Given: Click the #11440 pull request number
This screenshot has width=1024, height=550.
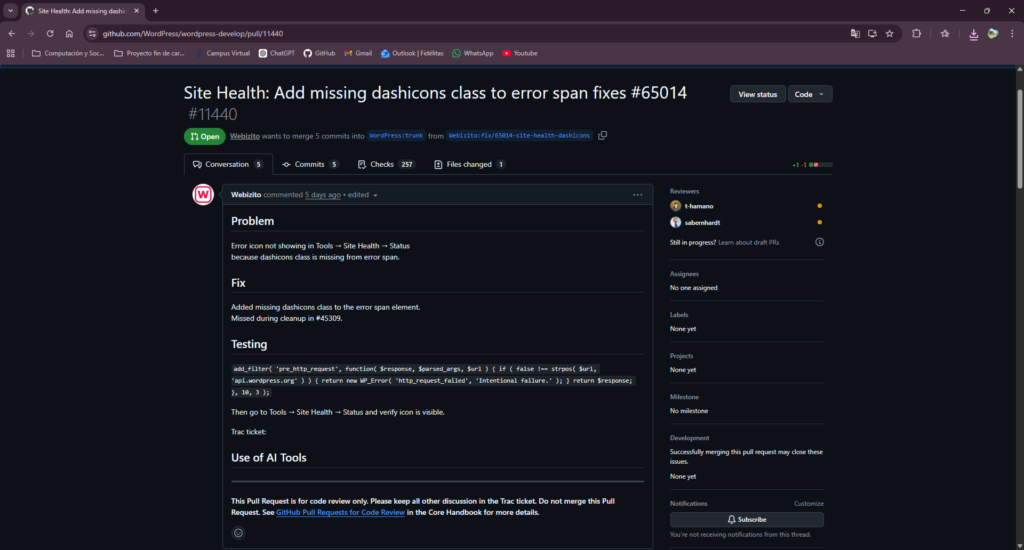Looking at the screenshot, I should coord(212,114).
